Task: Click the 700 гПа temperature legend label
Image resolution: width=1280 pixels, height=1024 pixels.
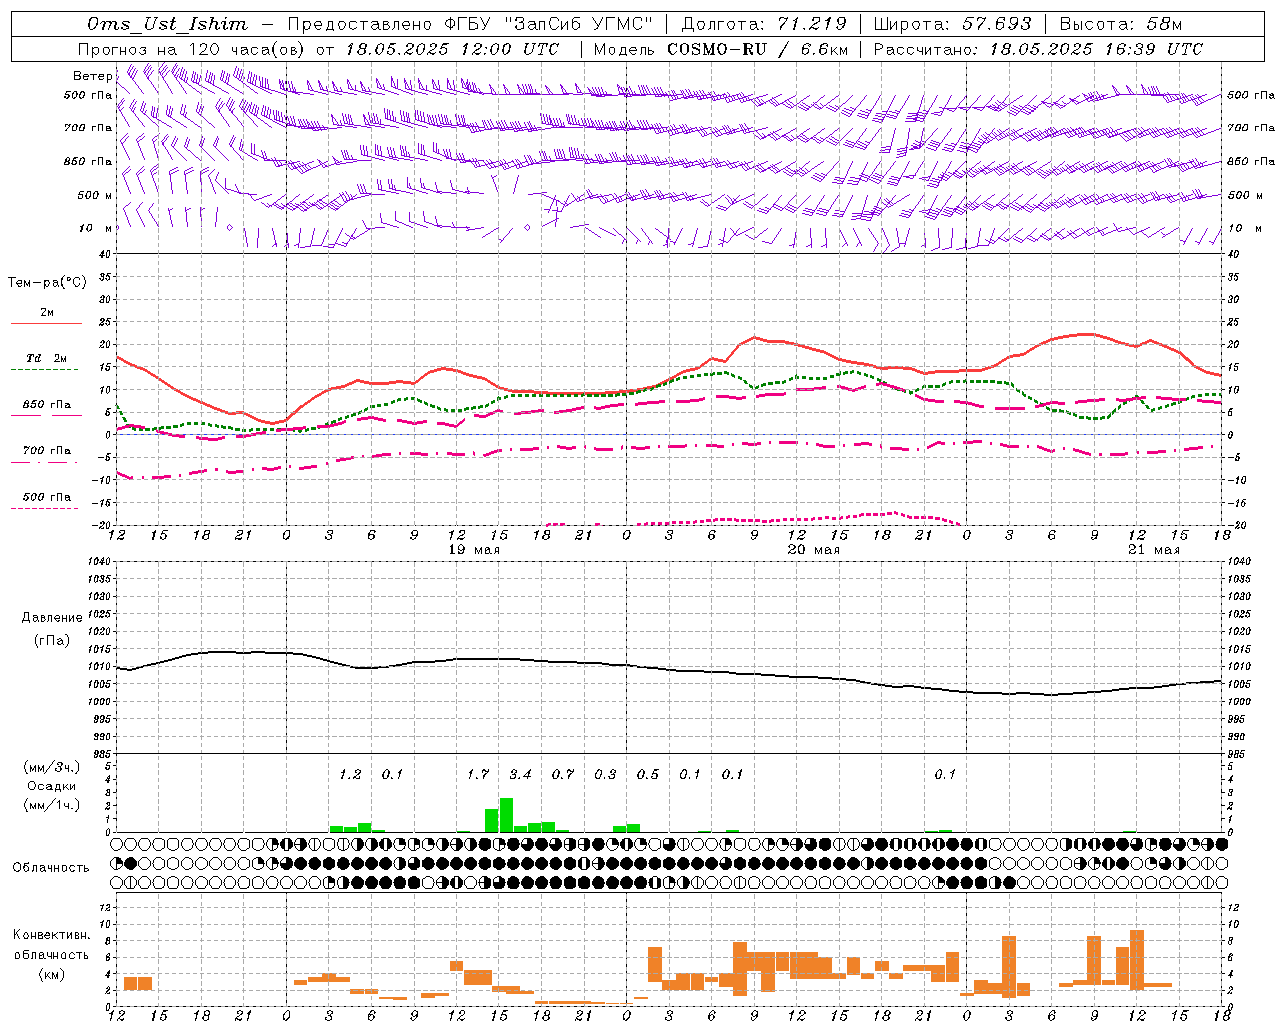Action: click(47, 451)
